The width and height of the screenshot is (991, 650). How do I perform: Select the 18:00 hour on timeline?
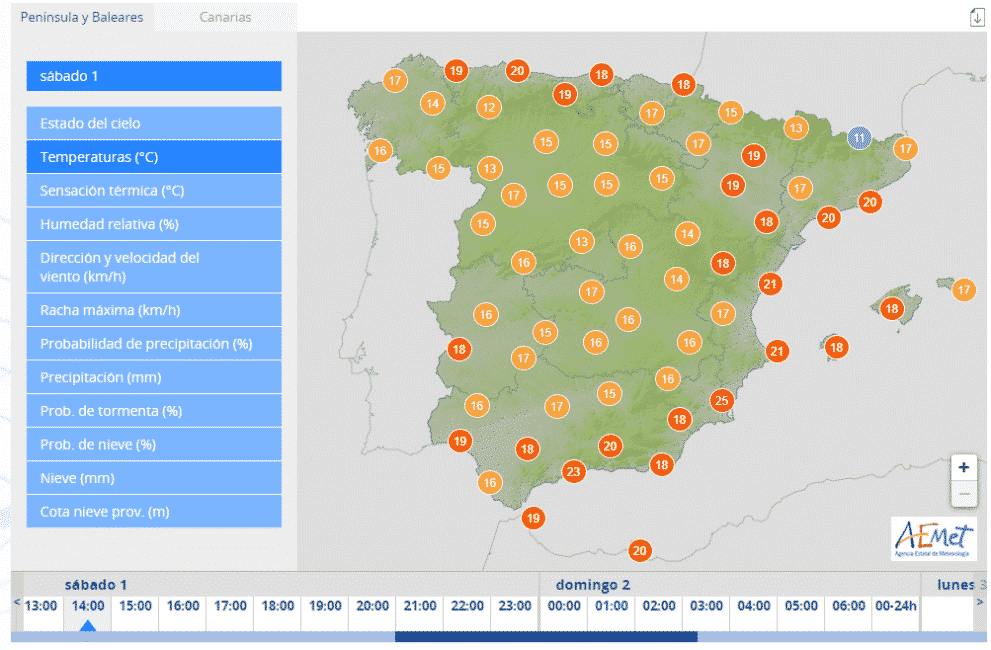(x=277, y=606)
